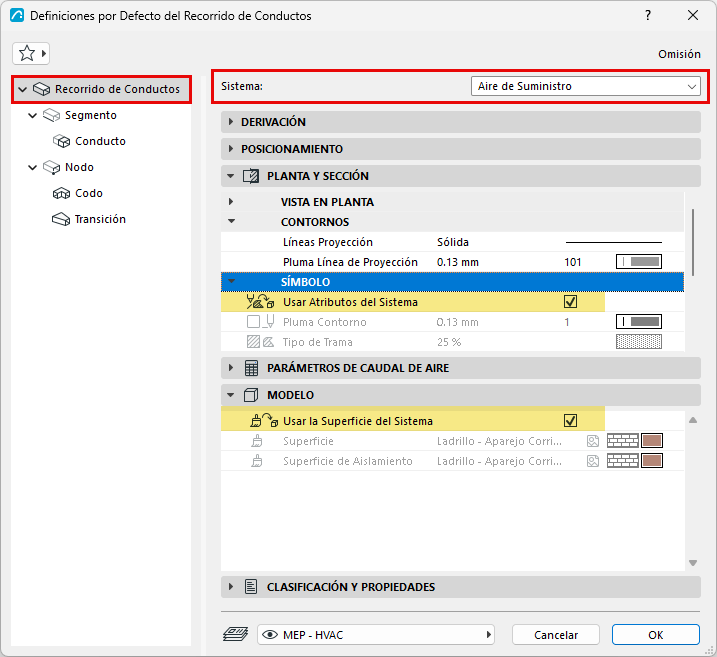Click the layer stack icon beside MEP - HVAC
The height and width of the screenshot is (657, 717).
(x=235, y=635)
